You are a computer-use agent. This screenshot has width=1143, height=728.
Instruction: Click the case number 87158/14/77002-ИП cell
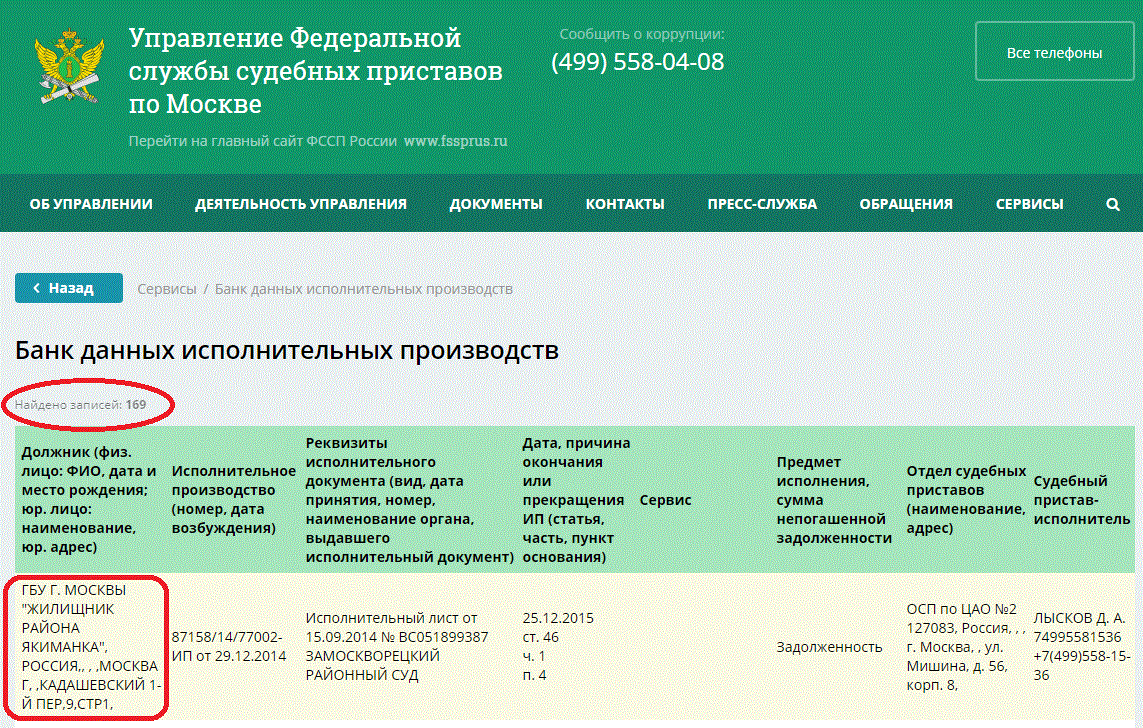coord(229,646)
